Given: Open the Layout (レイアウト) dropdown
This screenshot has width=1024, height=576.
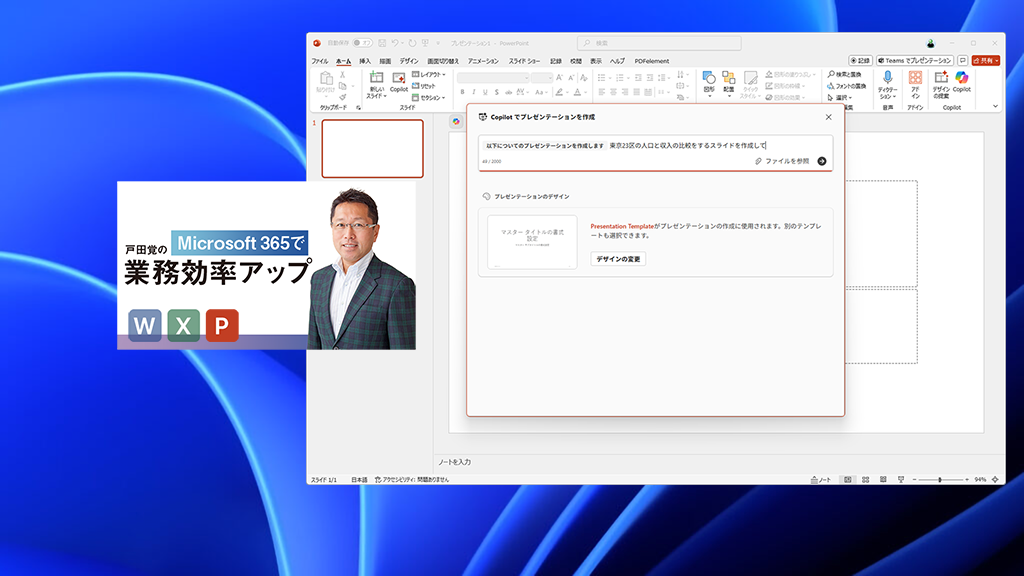Looking at the screenshot, I should tap(429, 74).
